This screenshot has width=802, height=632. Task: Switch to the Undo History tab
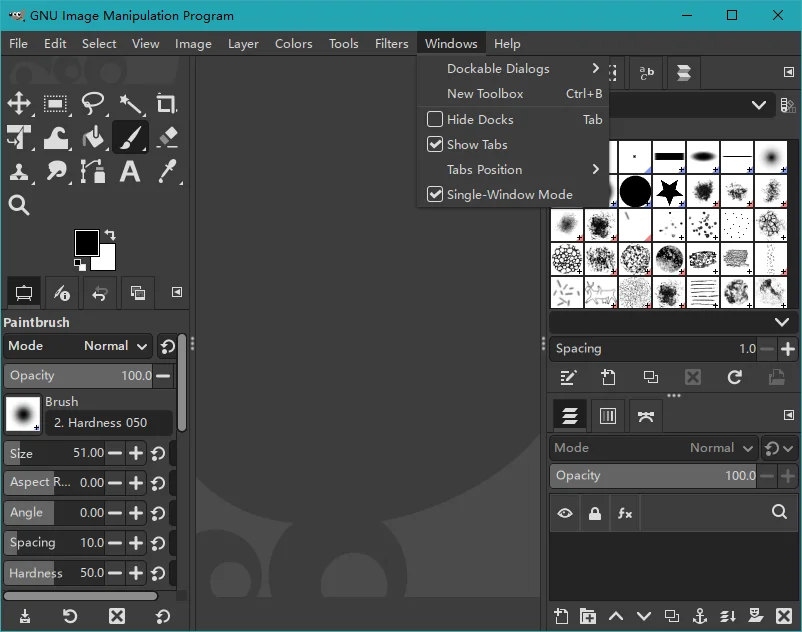100,293
